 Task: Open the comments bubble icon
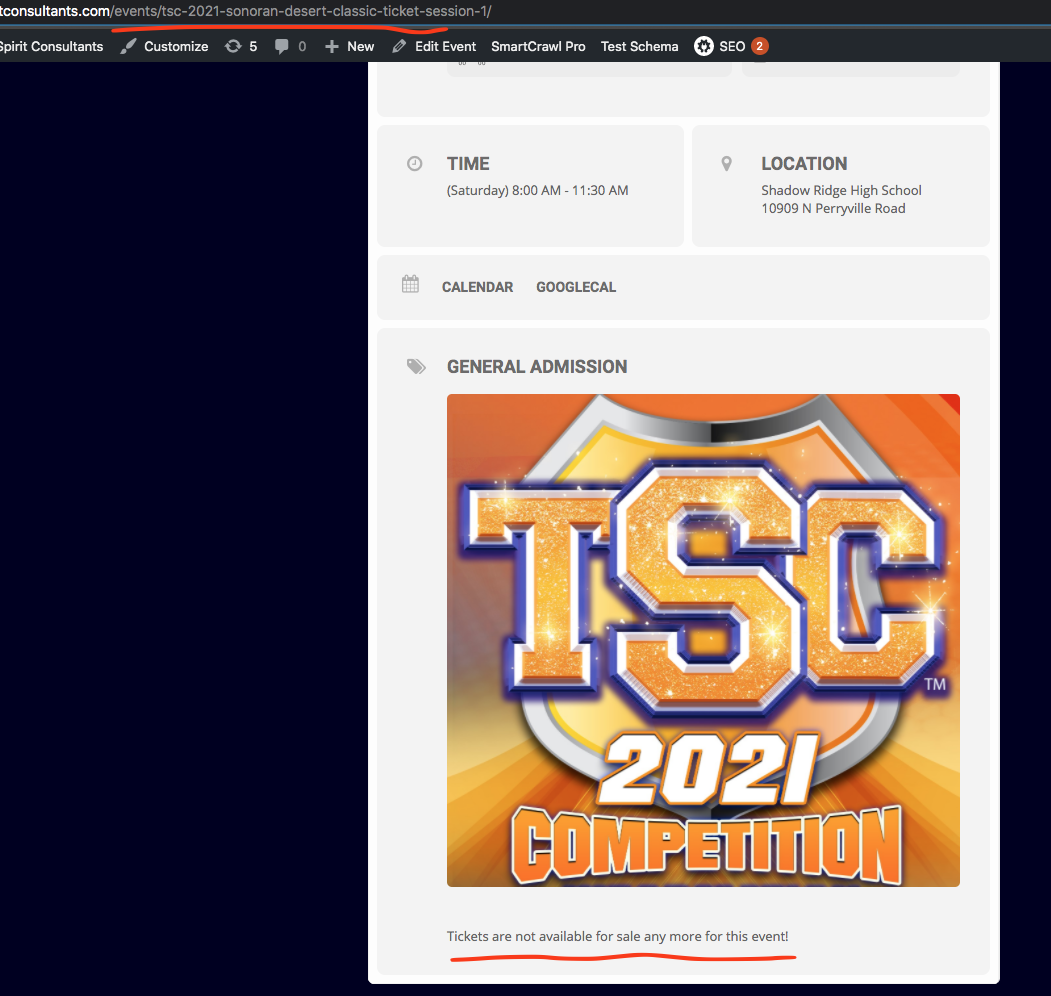pyautogui.click(x=282, y=46)
